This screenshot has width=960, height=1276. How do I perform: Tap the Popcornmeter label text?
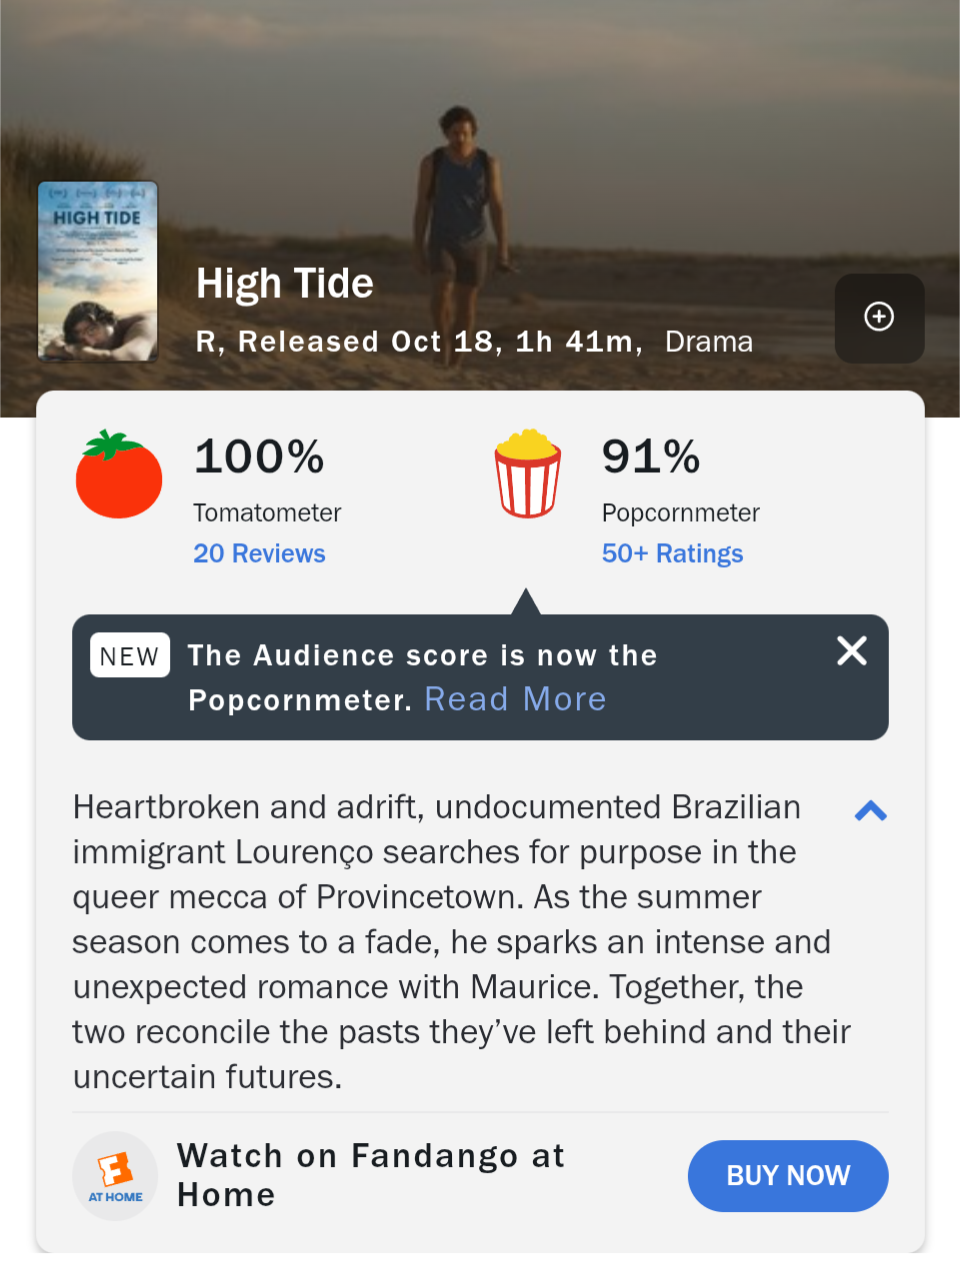pyautogui.click(x=681, y=513)
